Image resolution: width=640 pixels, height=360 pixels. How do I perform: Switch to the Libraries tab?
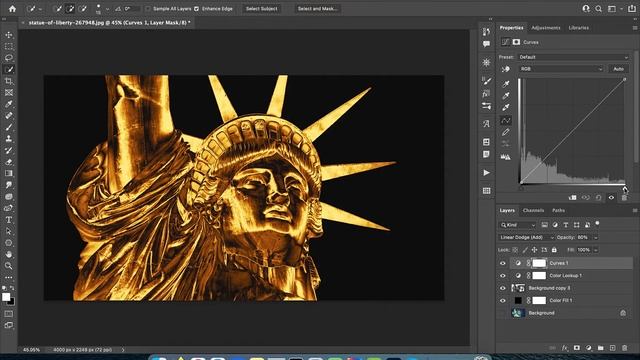578,28
